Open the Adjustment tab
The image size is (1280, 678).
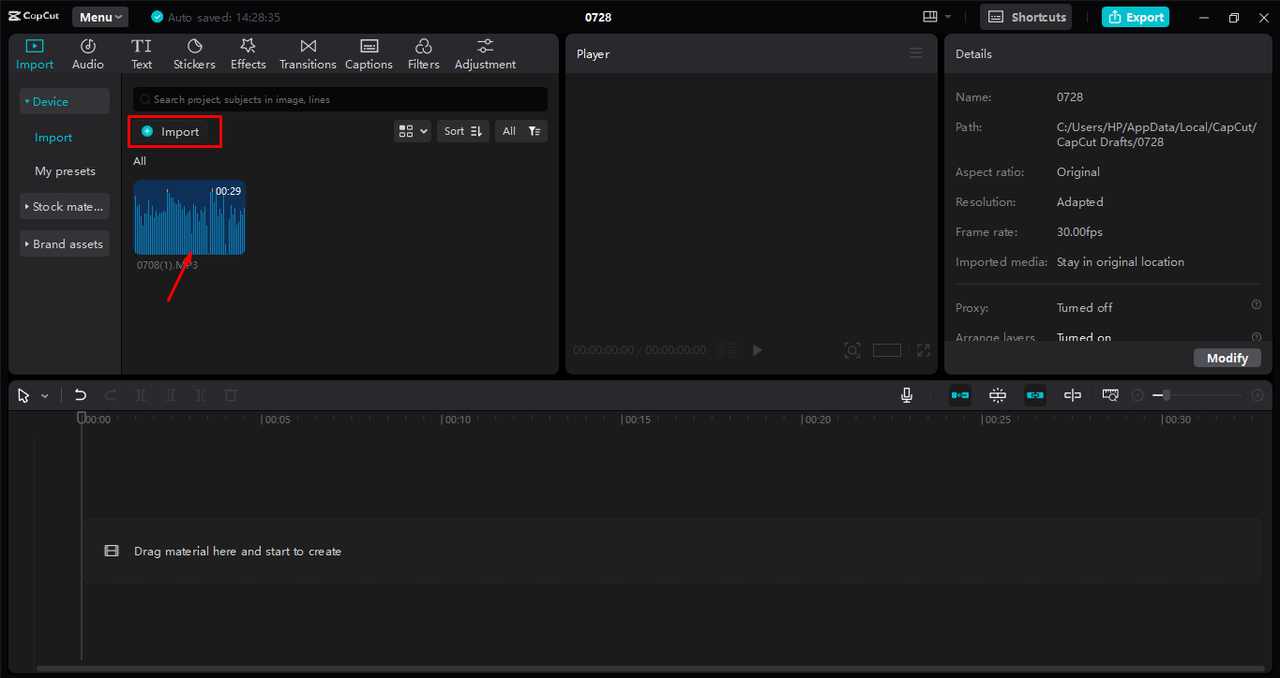coord(485,54)
